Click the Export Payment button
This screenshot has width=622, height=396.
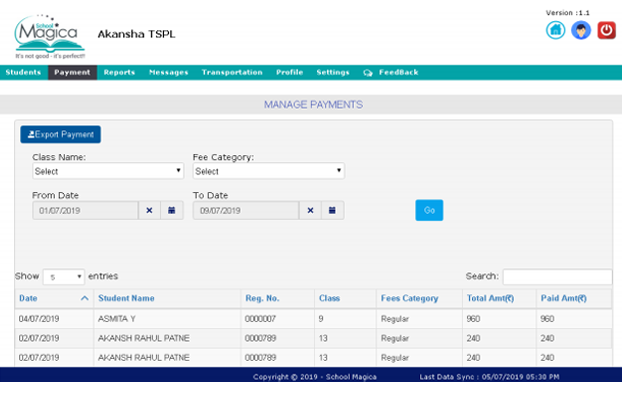pyautogui.click(x=61, y=135)
